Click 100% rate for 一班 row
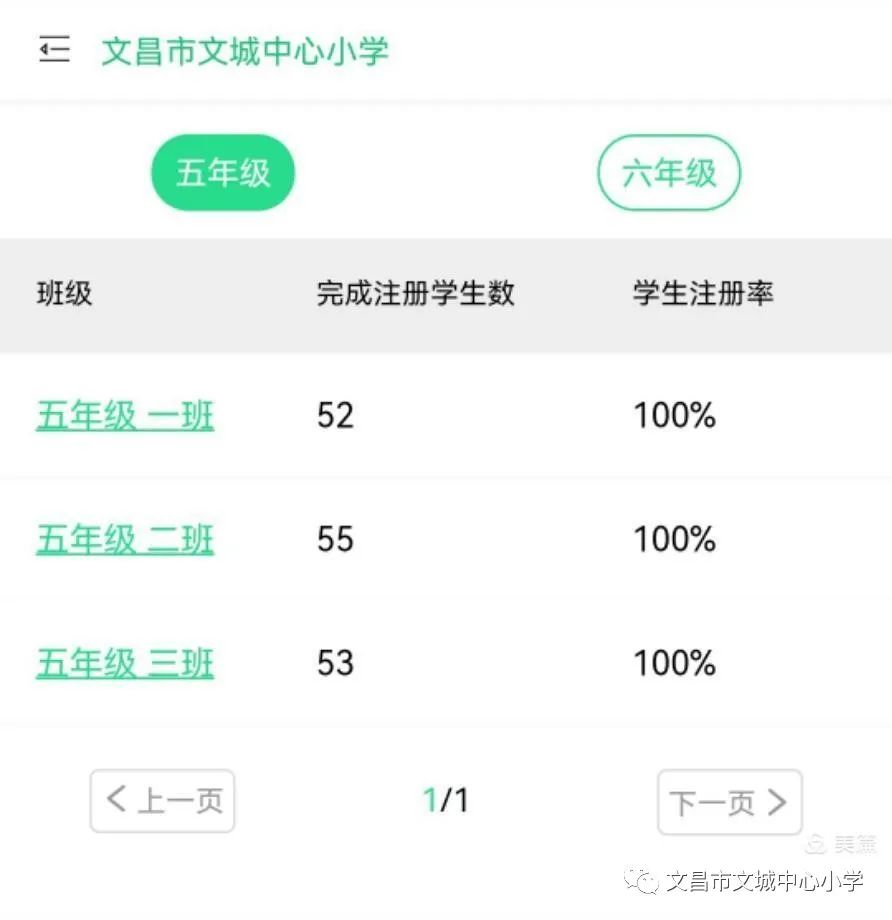 click(674, 416)
